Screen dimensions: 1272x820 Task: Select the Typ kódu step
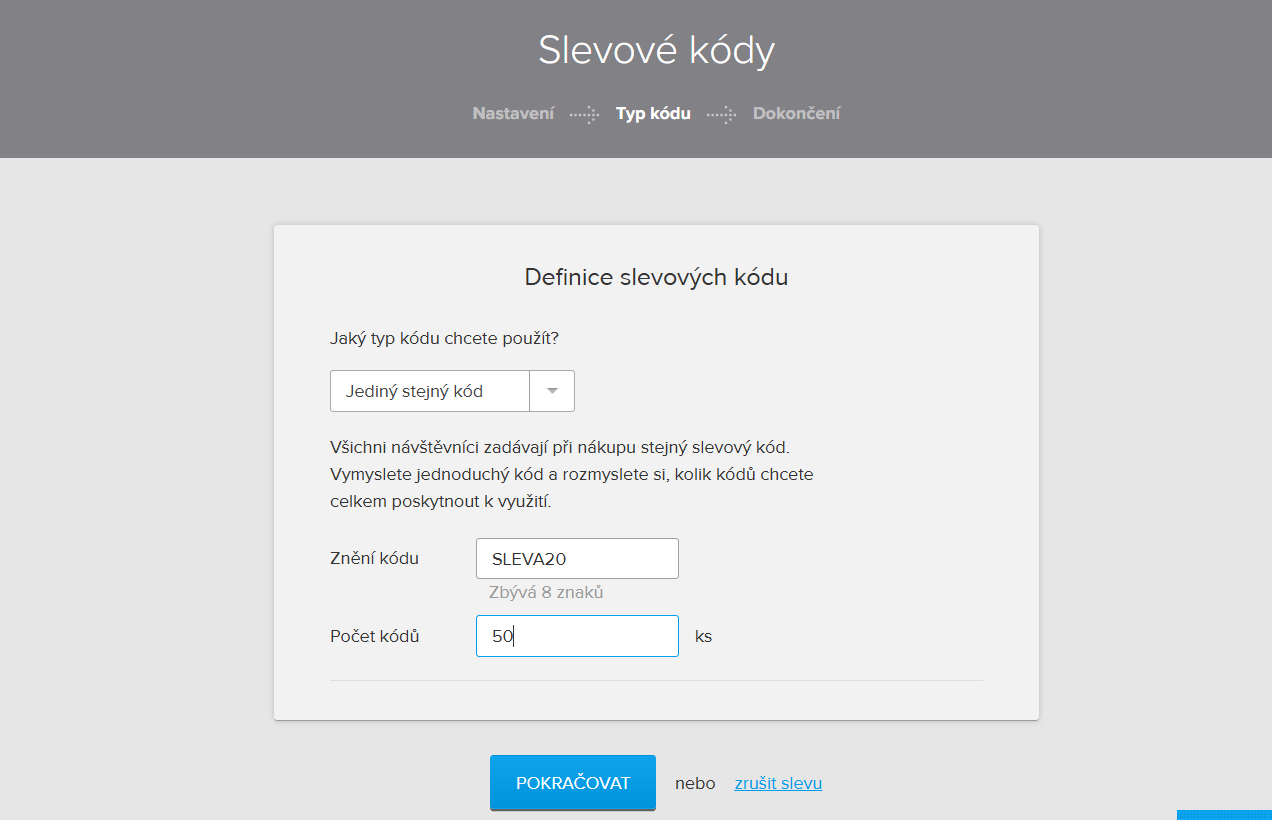point(652,113)
